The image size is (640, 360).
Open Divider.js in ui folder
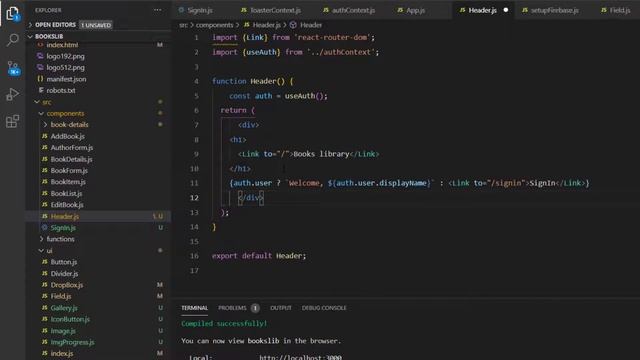click(x=64, y=273)
